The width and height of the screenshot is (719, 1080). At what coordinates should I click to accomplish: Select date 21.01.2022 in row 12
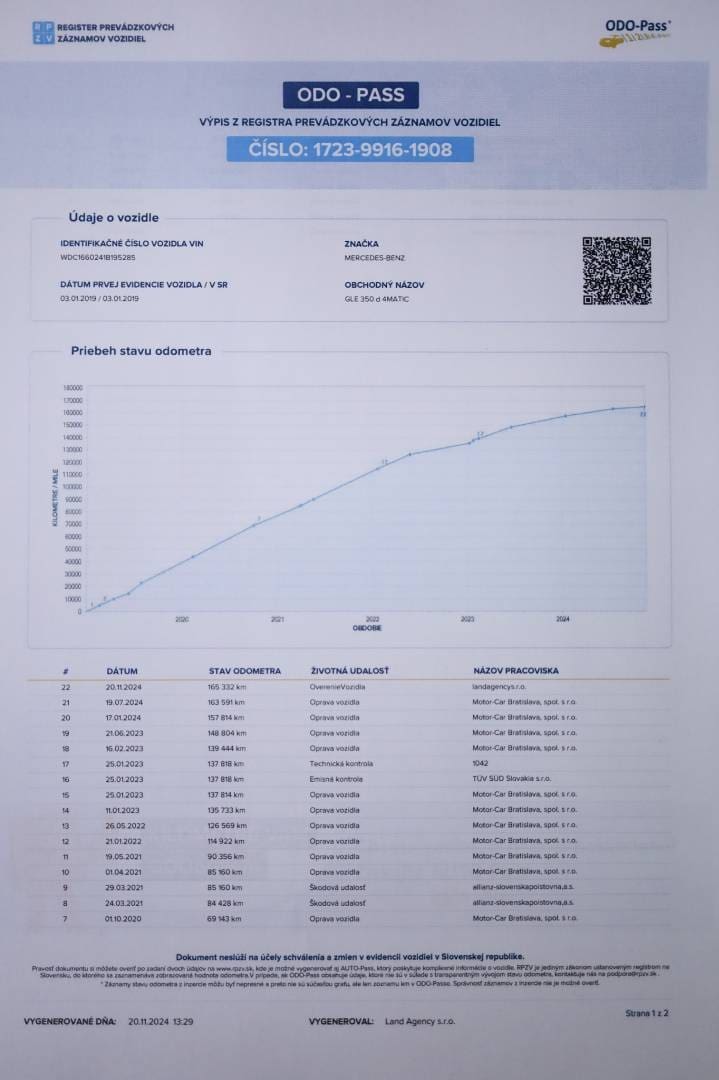tap(123, 842)
